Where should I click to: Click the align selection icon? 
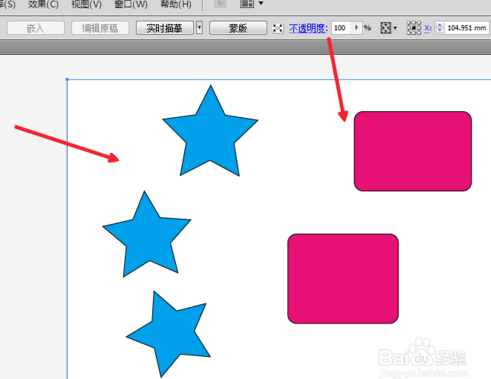(386, 28)
